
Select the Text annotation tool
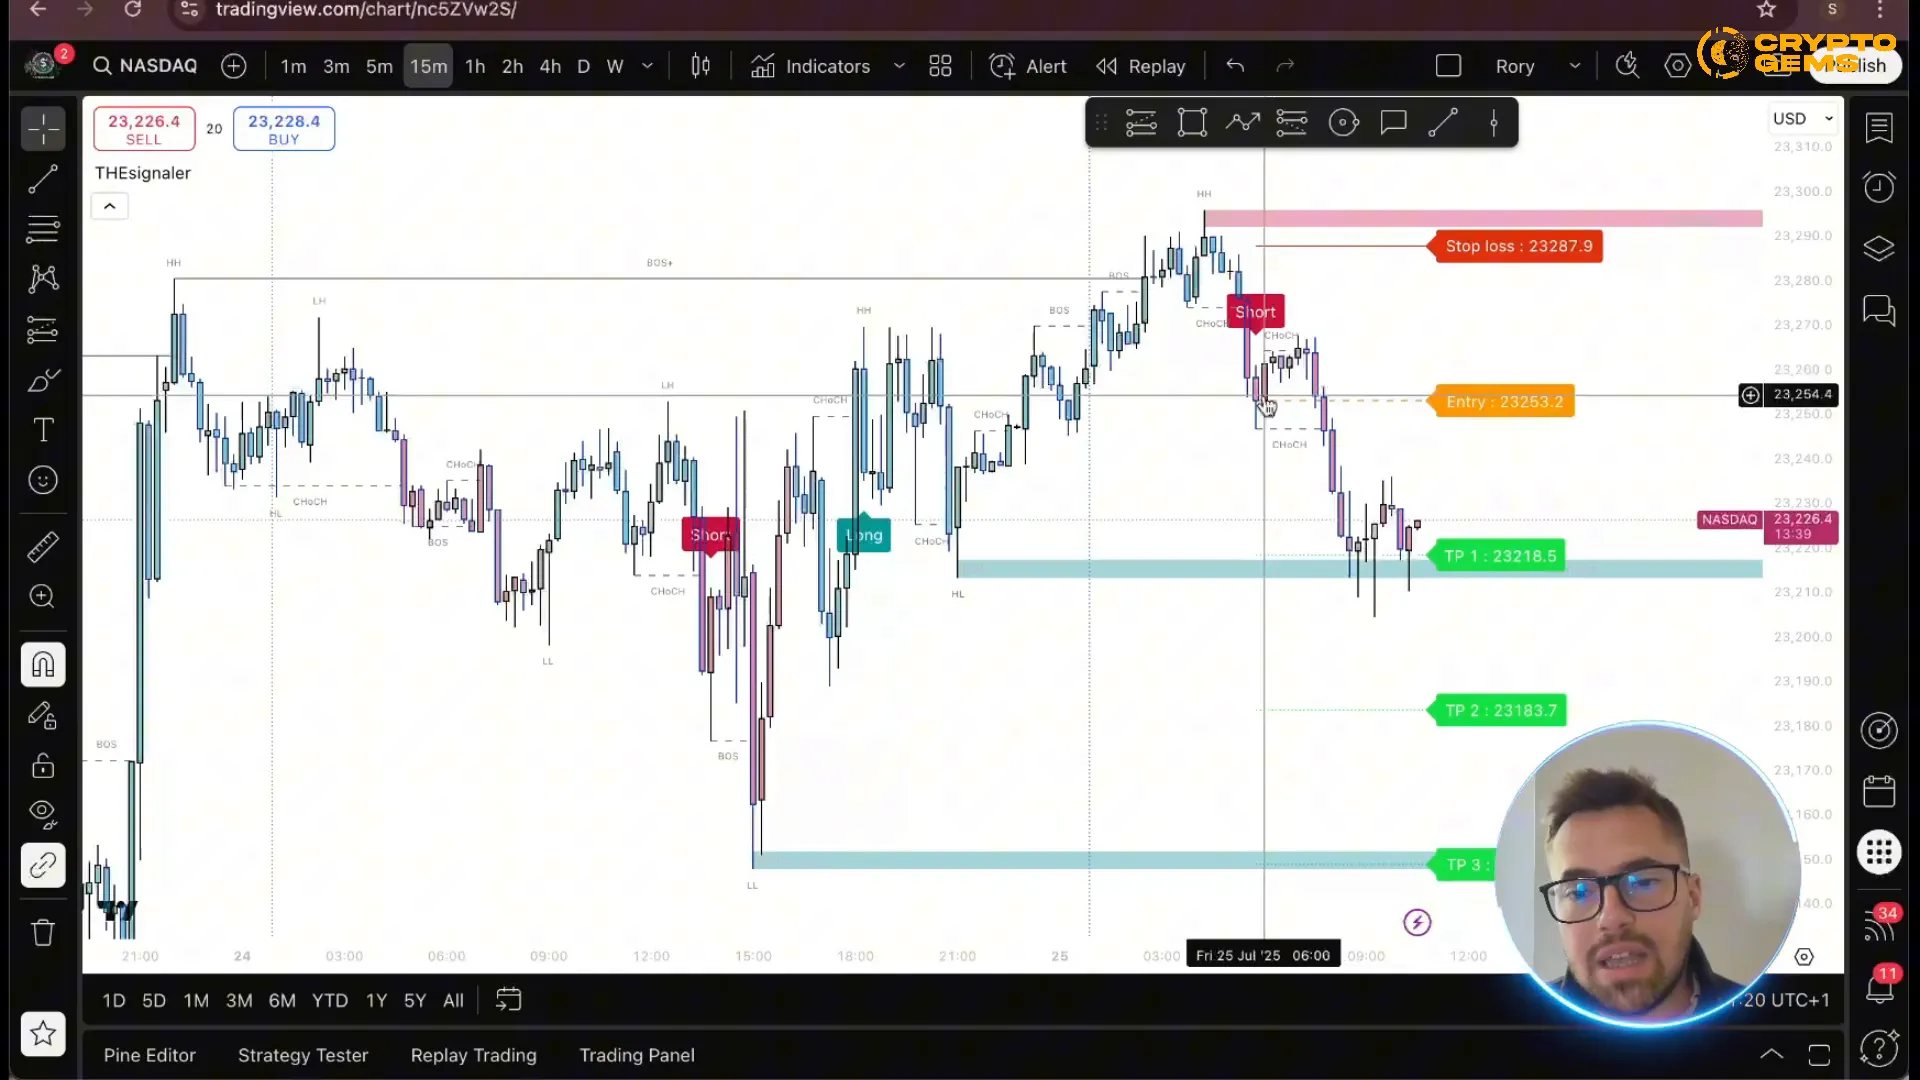[x=43, y=431]
